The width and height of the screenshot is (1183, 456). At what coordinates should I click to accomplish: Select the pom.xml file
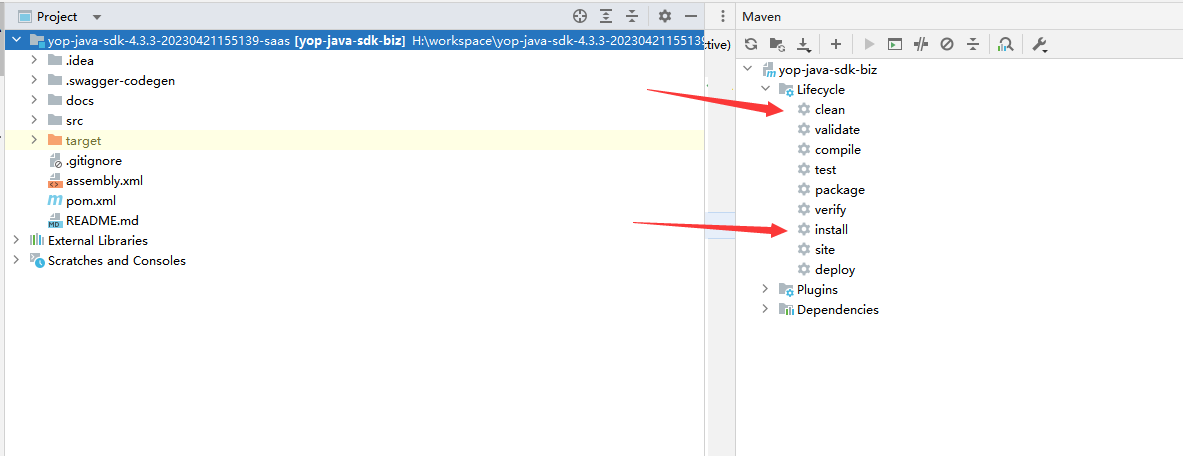tap(90, 200)
